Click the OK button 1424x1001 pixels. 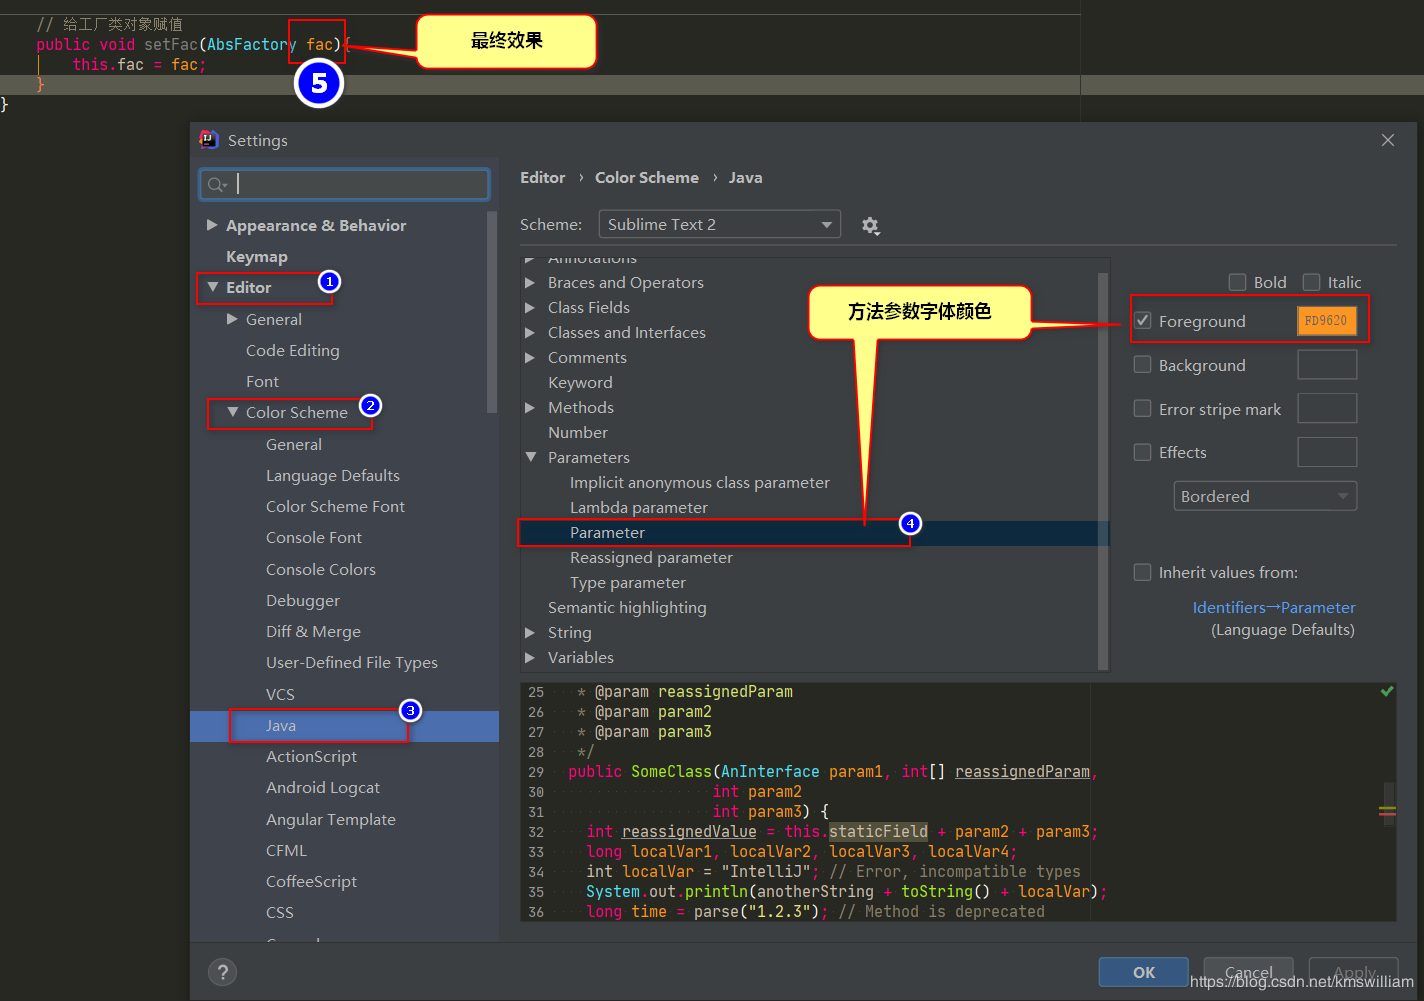pyautogui.click(x=1144, y=972)
